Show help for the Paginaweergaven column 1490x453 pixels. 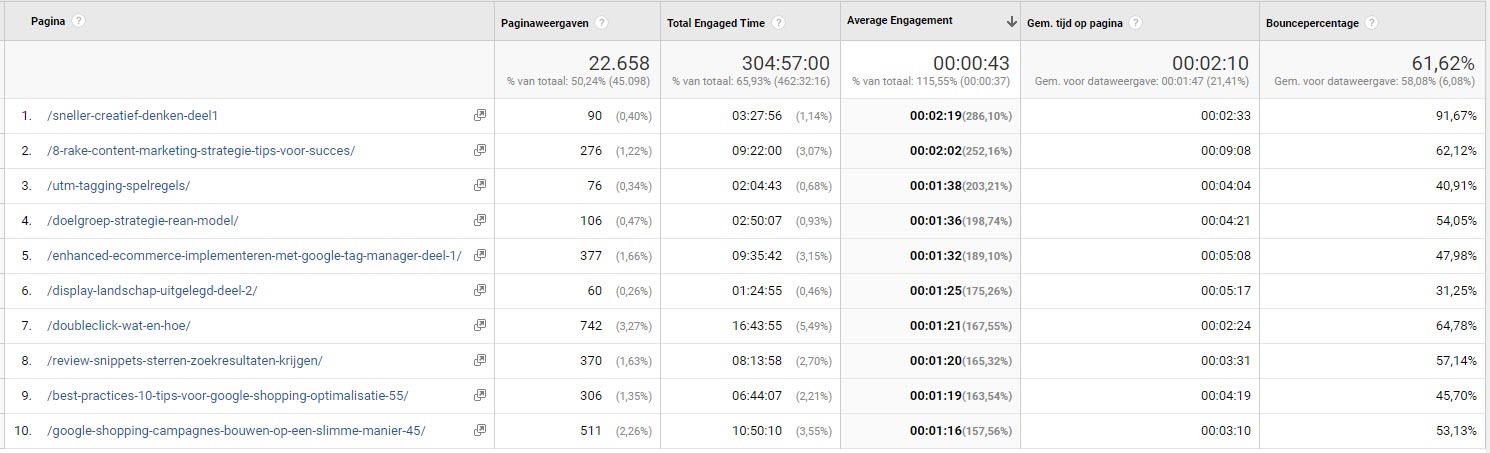tap(602, 23)
